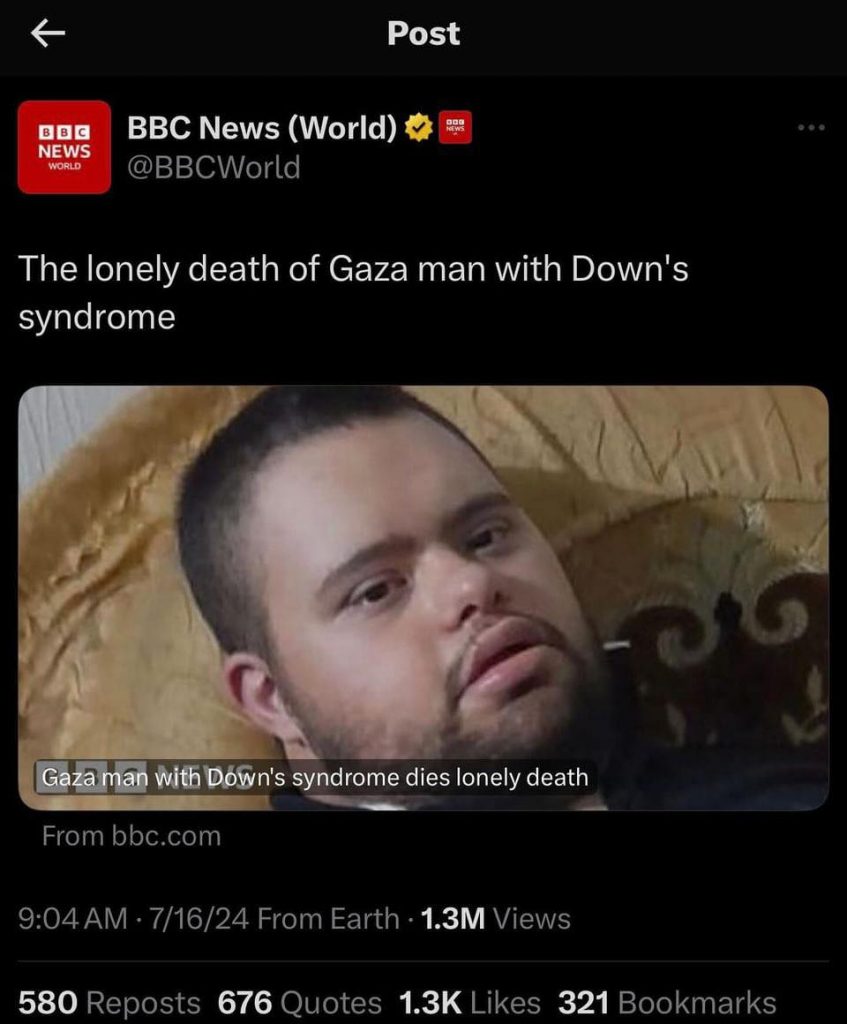Tap the 9:04 AM timestamp
The image size is (847, 1024).
72,919
